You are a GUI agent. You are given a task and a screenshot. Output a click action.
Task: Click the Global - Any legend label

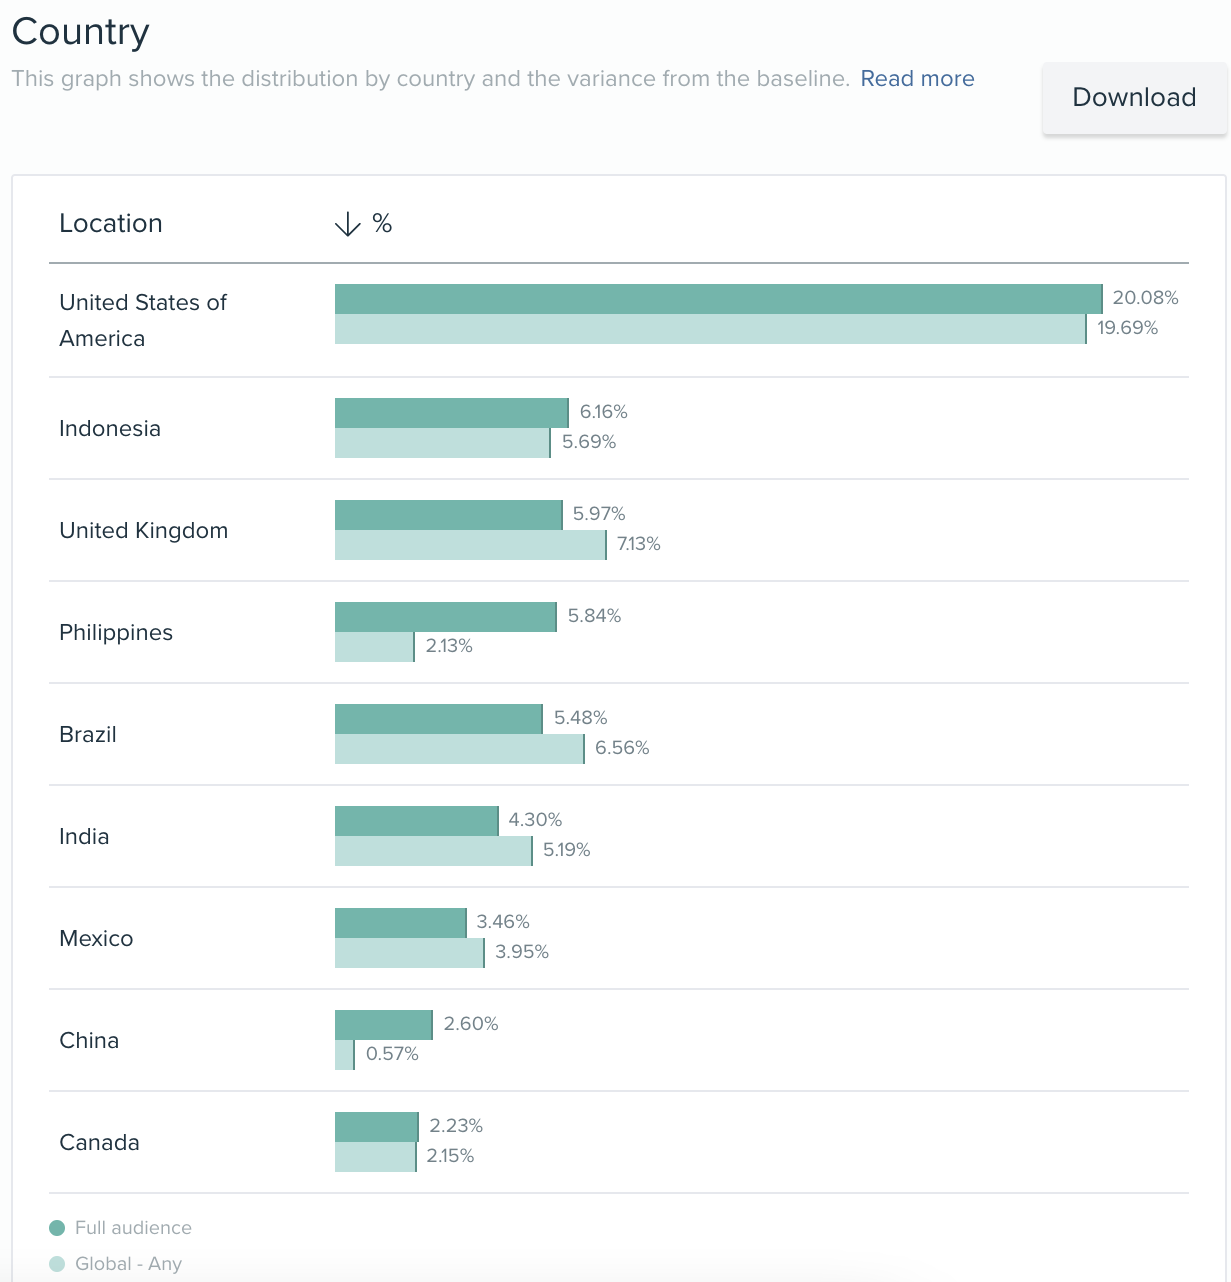tap(128, 1264)
